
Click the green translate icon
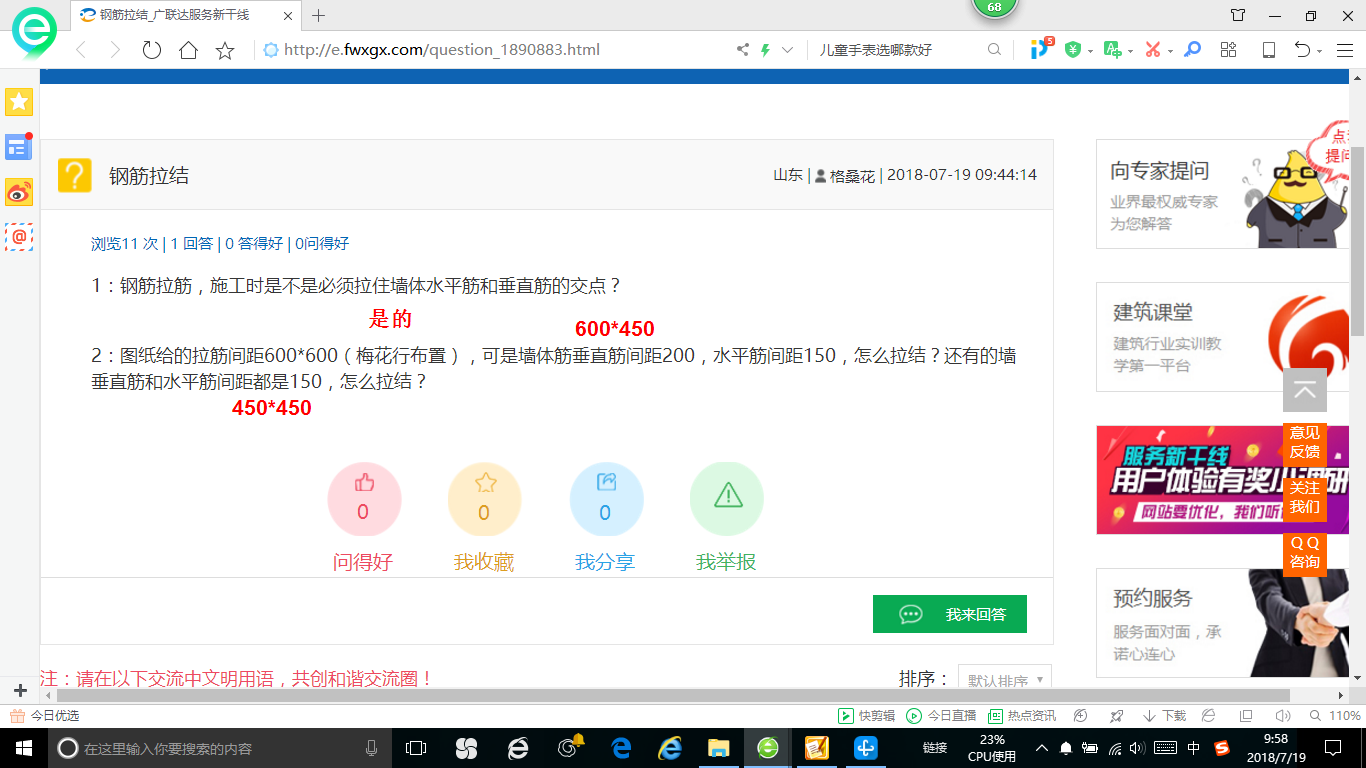point(1112,49)
